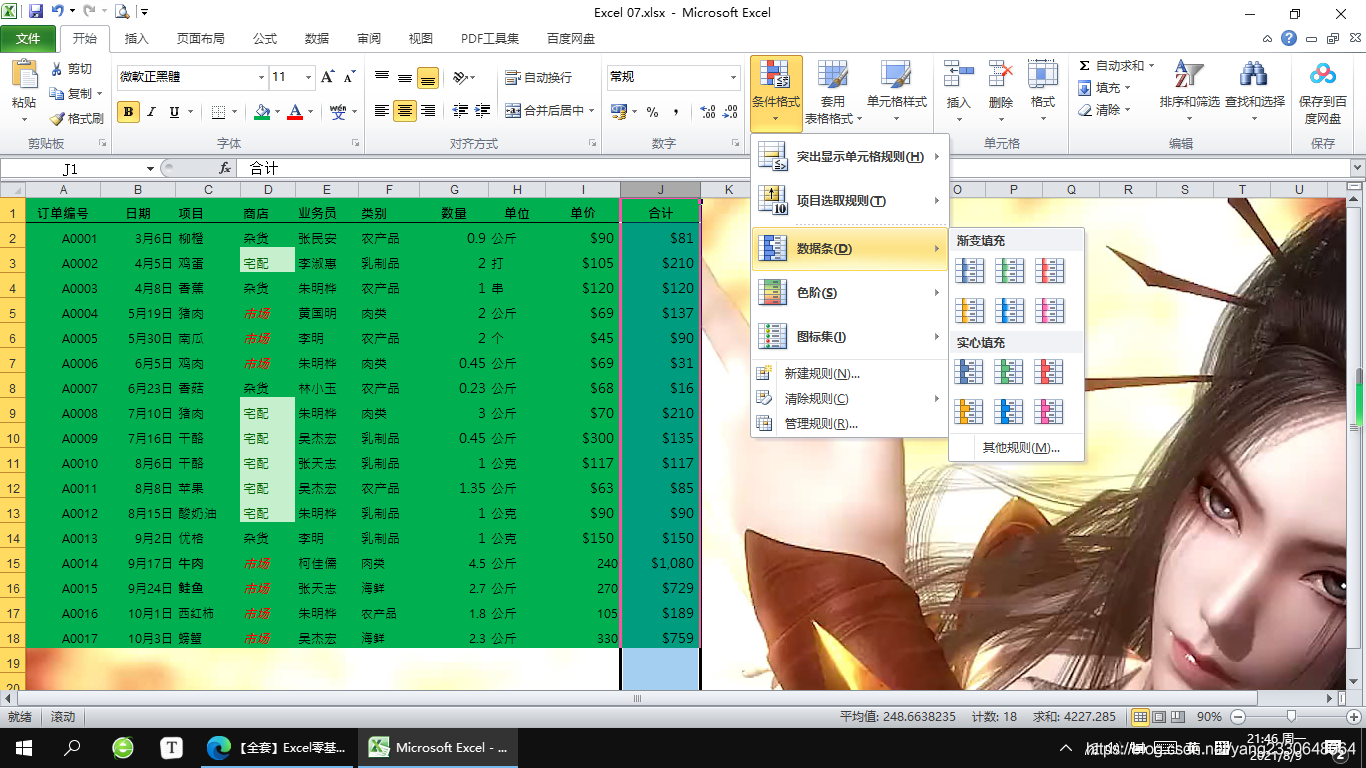Switch to the Formulas (公式) tab
The height and width of the screenshot is (768, 1366).
click(x=265, y=38)
